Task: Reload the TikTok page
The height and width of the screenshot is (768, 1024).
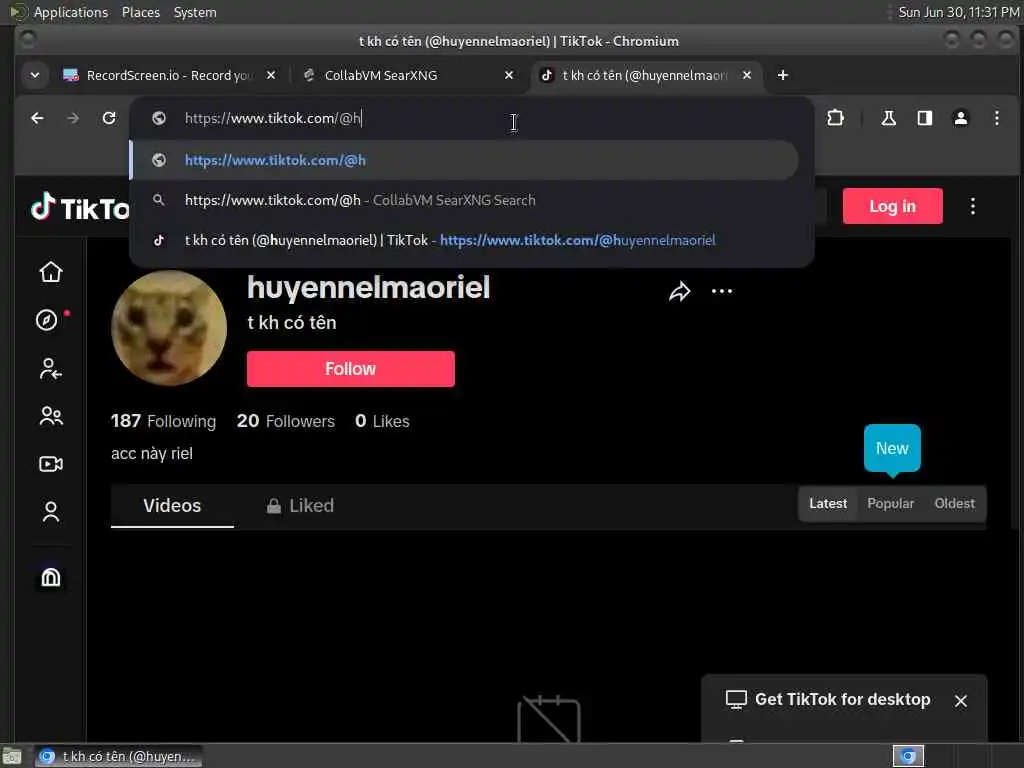Action: click(109, 118)
